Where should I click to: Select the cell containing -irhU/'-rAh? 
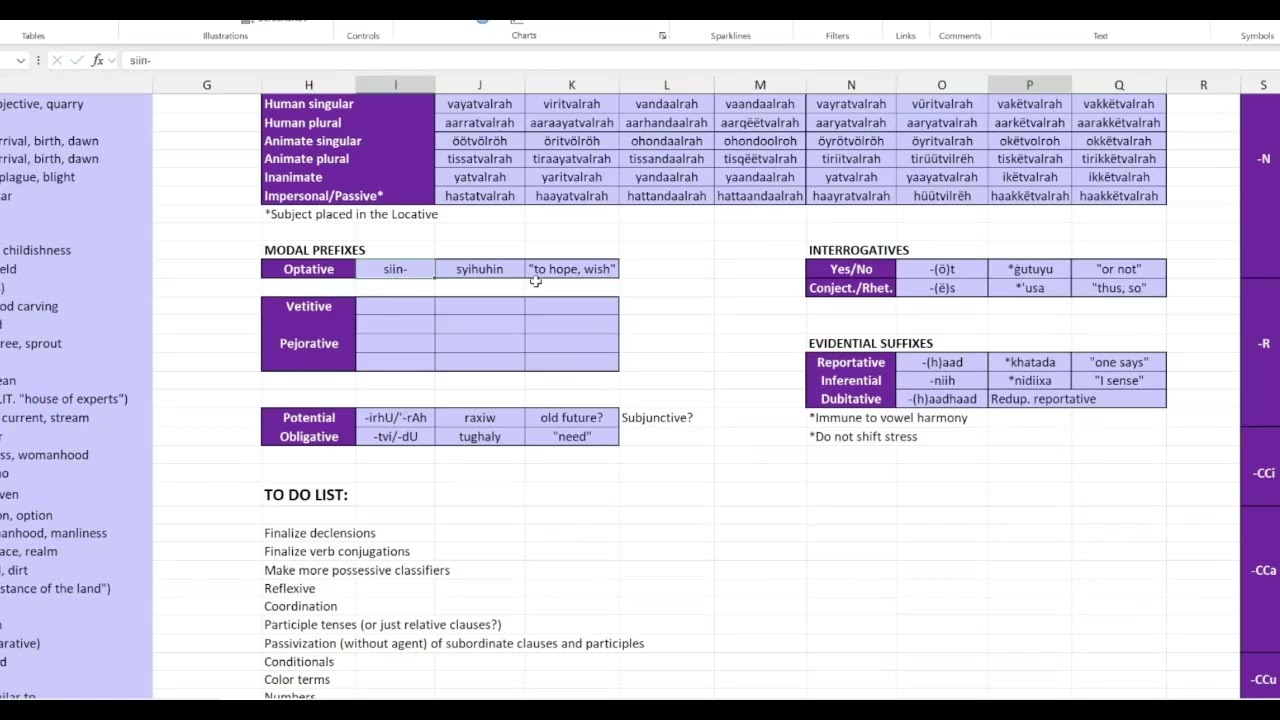tap(395, 417)
